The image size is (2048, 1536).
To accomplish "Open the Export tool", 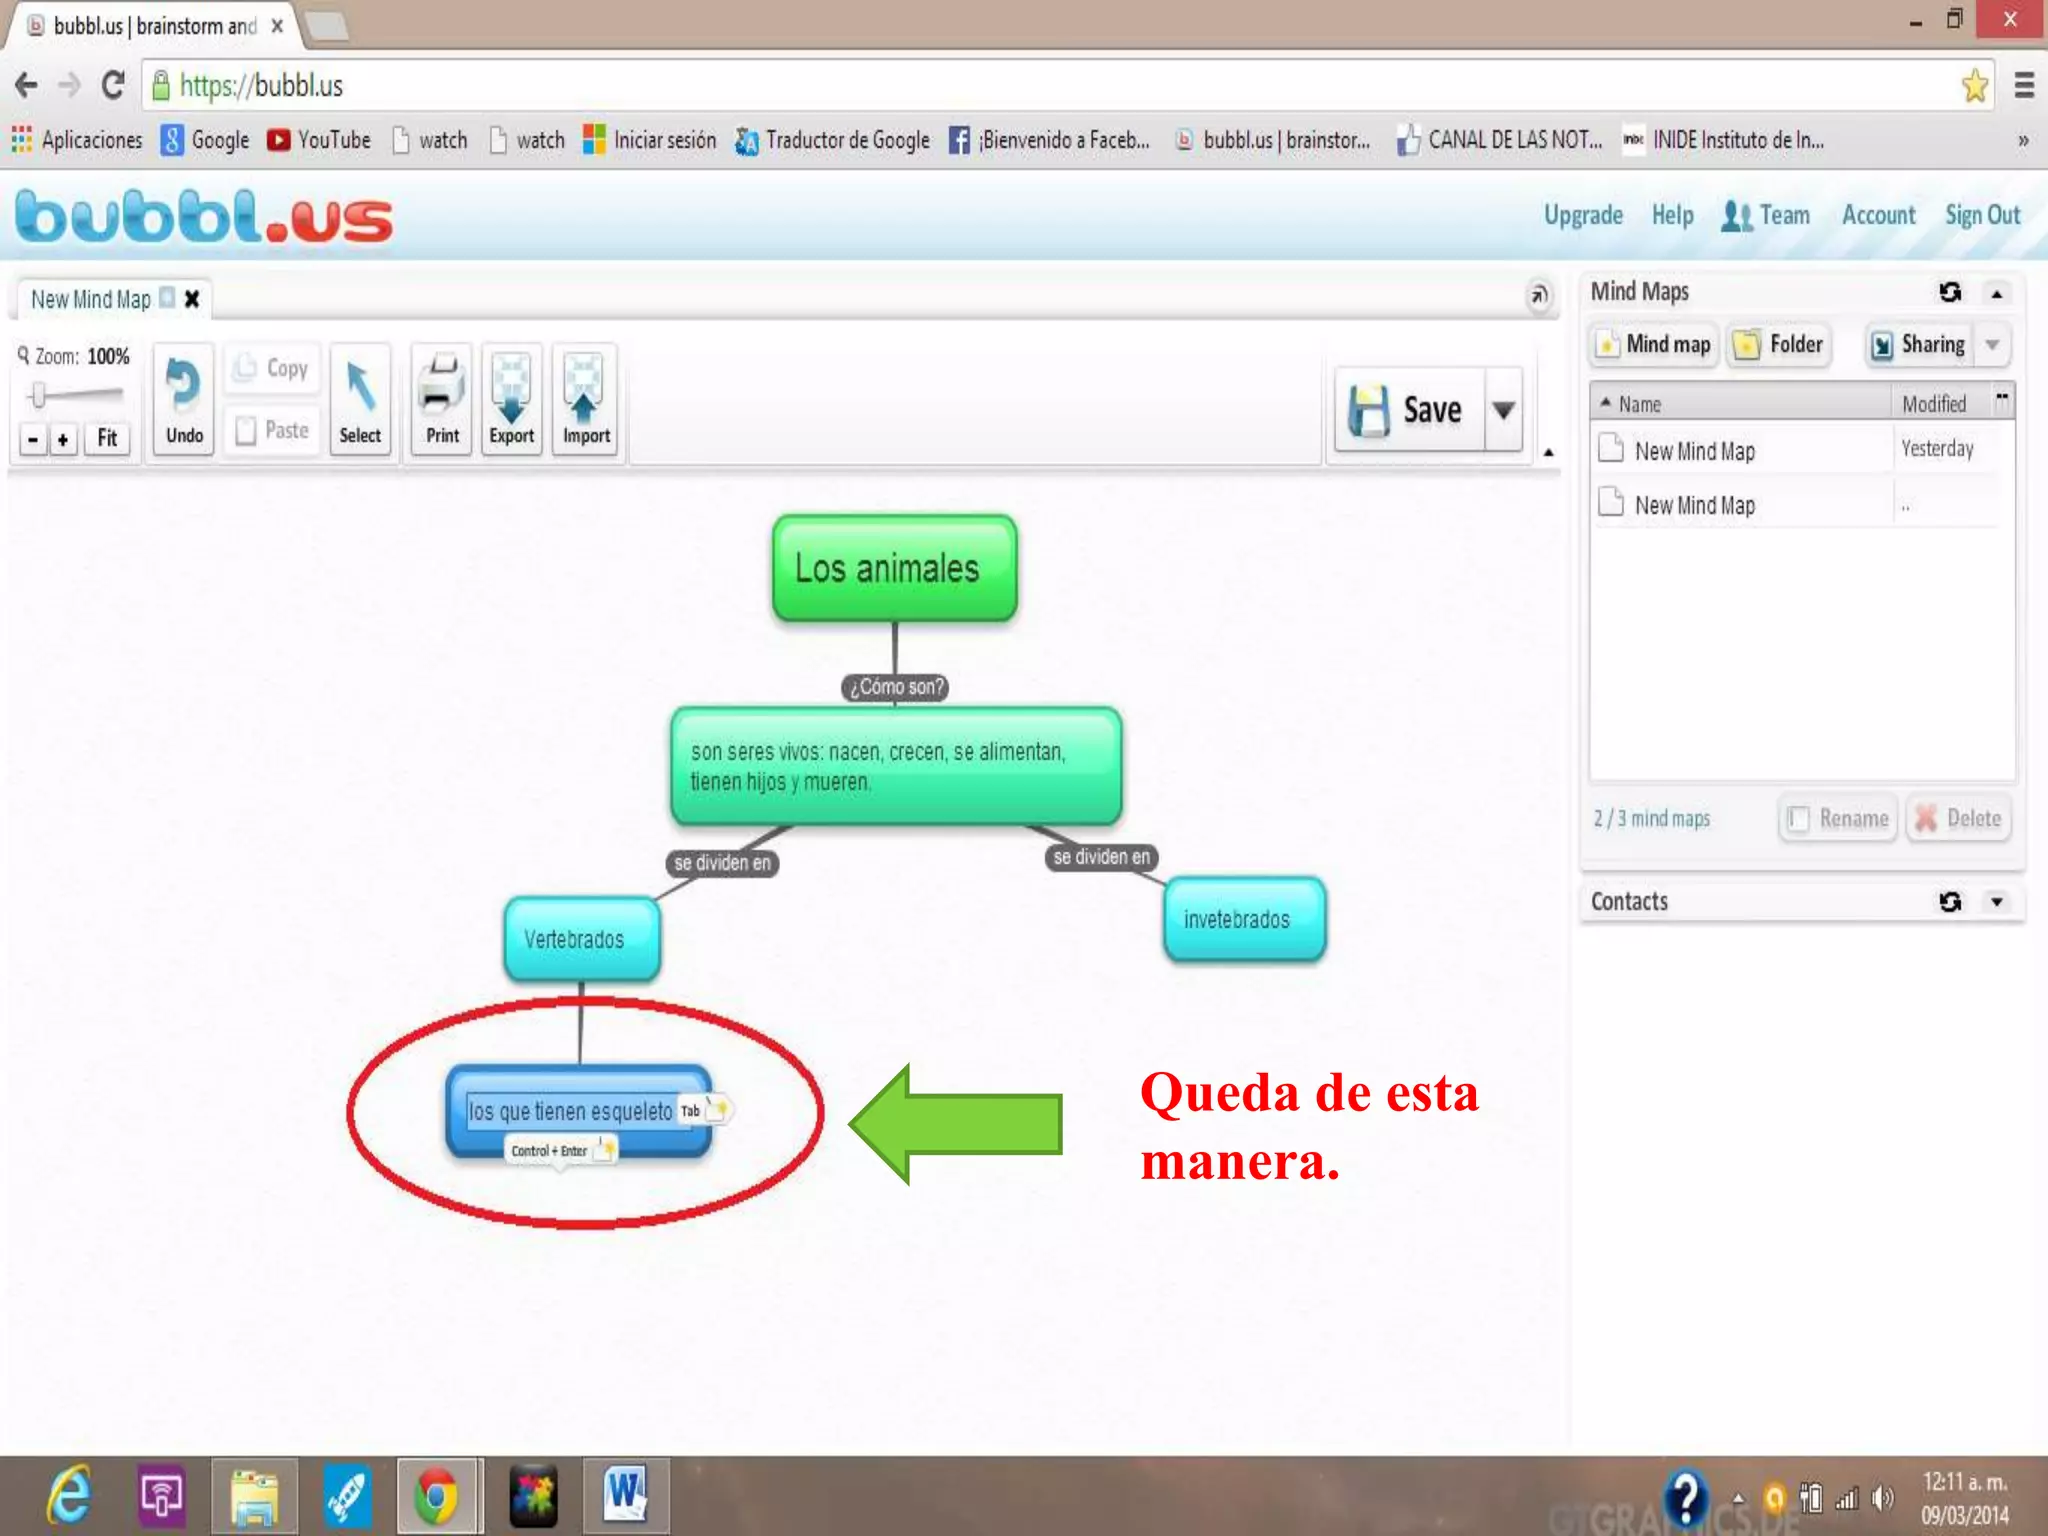I will pyautogui.click(x=511, y=400).
